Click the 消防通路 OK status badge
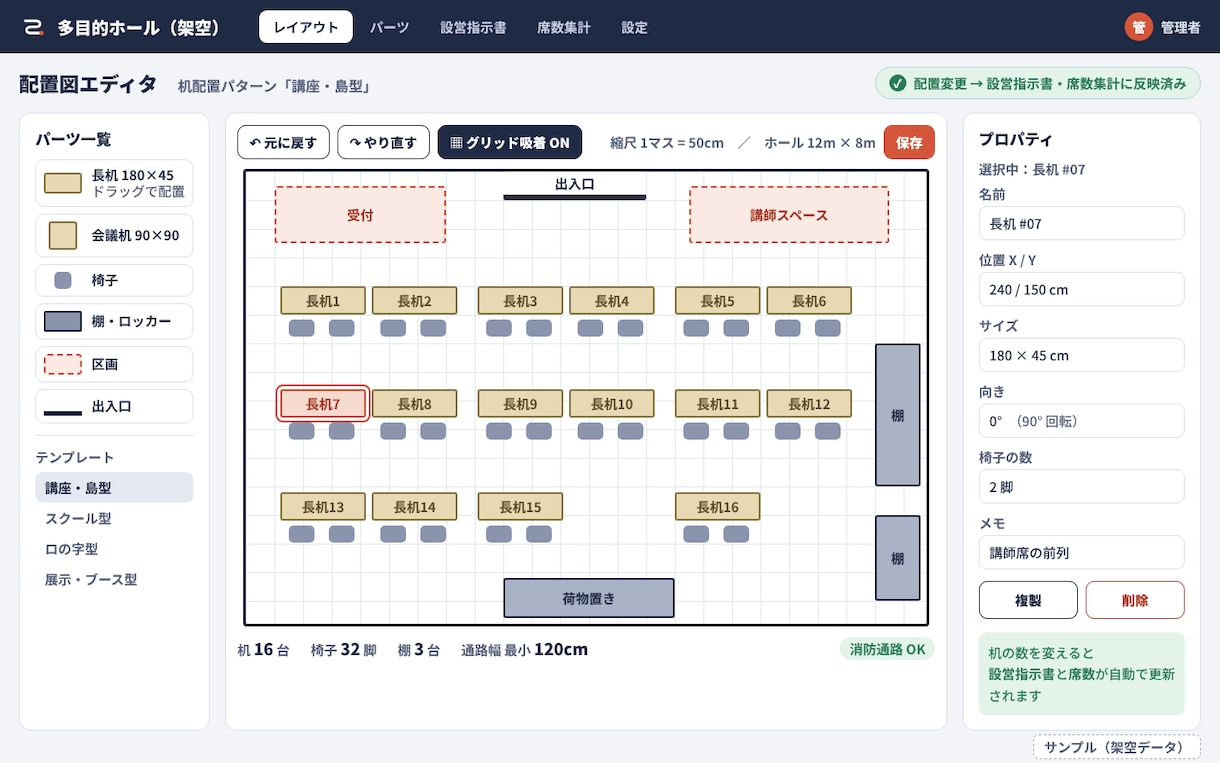The image size is (1220, 763). (887, 649)
